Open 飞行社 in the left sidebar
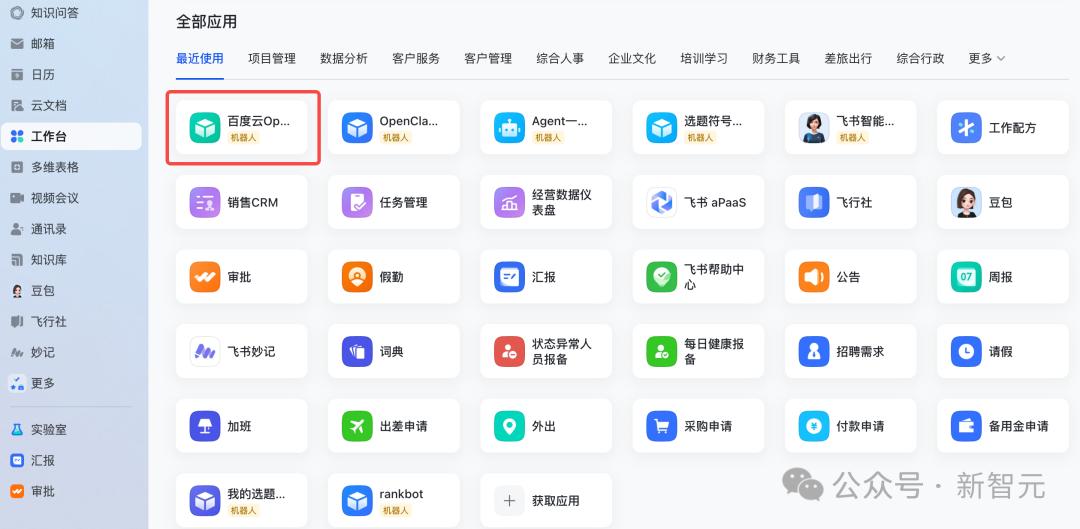Screen dimensions: 1080x529 72,322
